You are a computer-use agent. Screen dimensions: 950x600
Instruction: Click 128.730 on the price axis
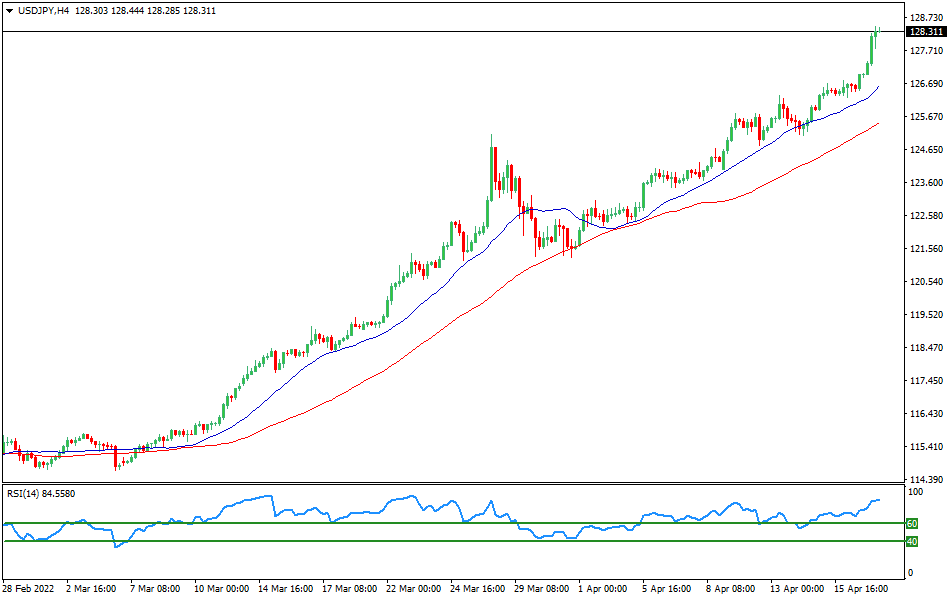click(925, 18)
